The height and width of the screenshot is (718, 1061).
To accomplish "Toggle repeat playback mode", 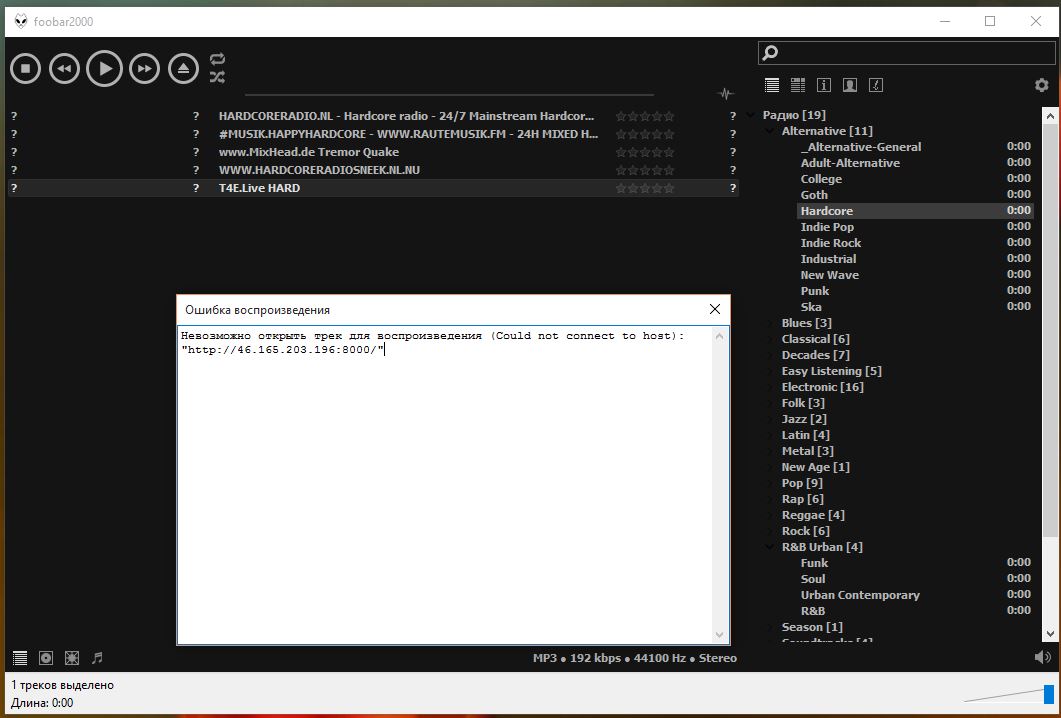I will pyautogui.click(x=218, y=59).
